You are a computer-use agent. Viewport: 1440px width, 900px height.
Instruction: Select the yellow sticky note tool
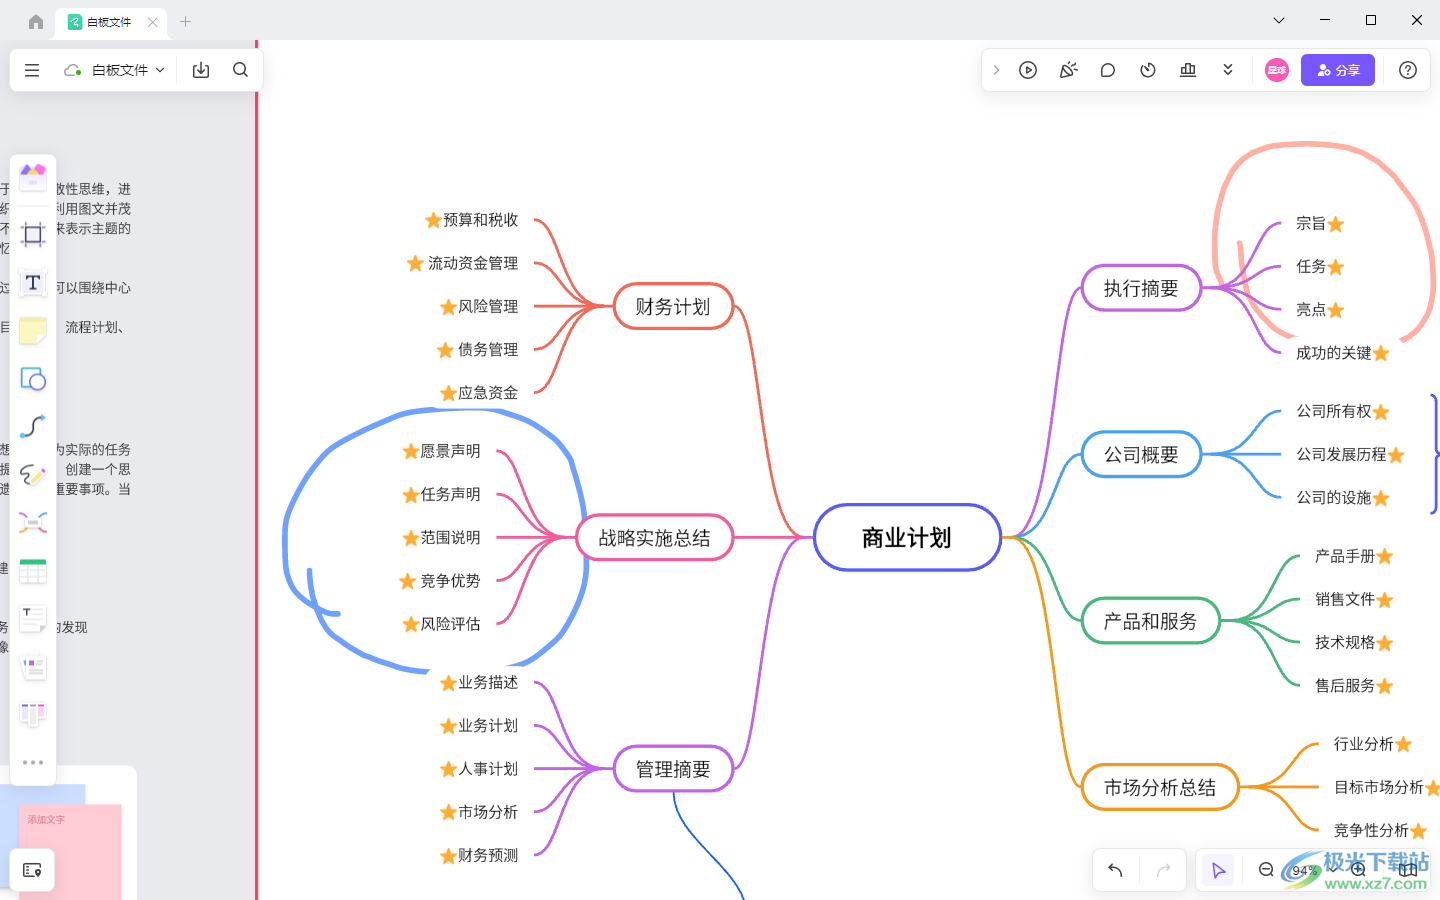pyautogui.click(x=33, y=331)
